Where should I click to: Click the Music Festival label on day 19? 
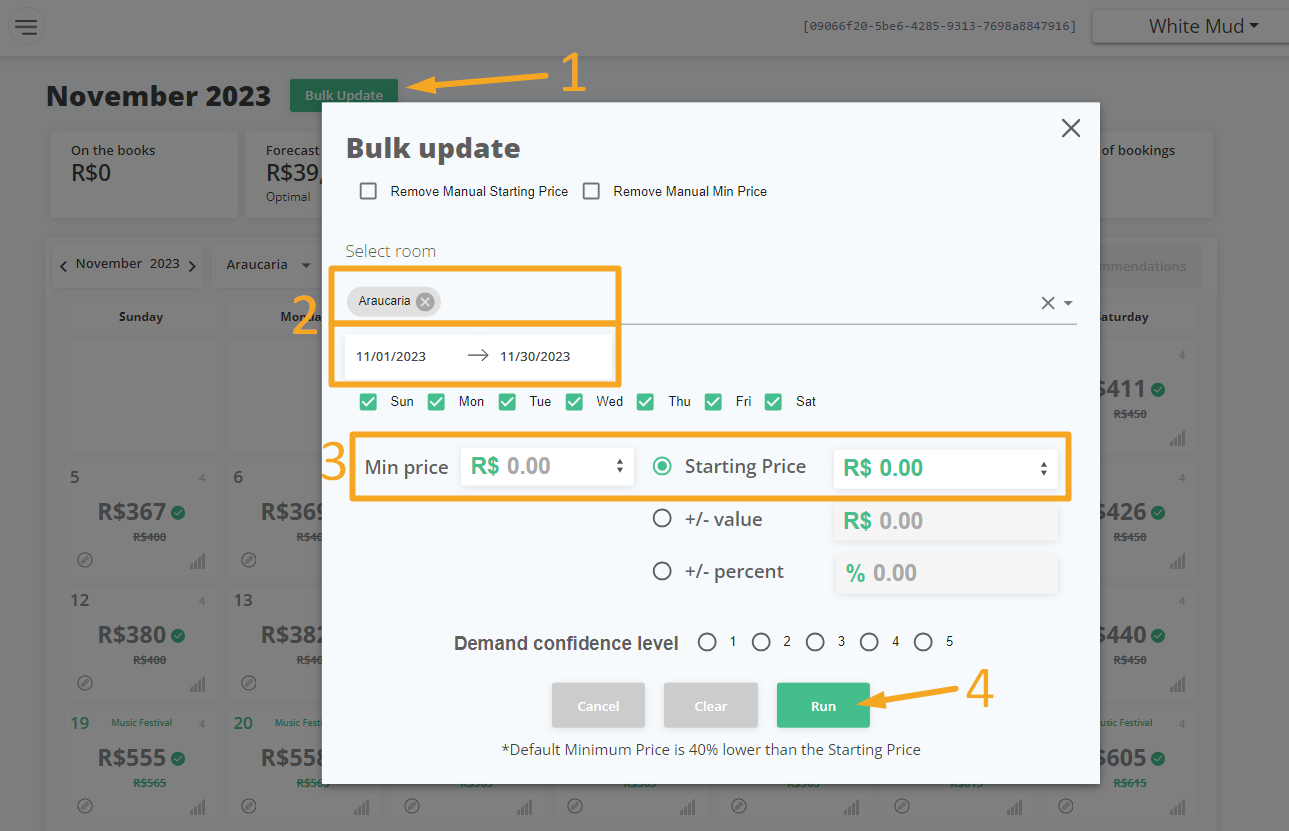click(x=142, y=722)
